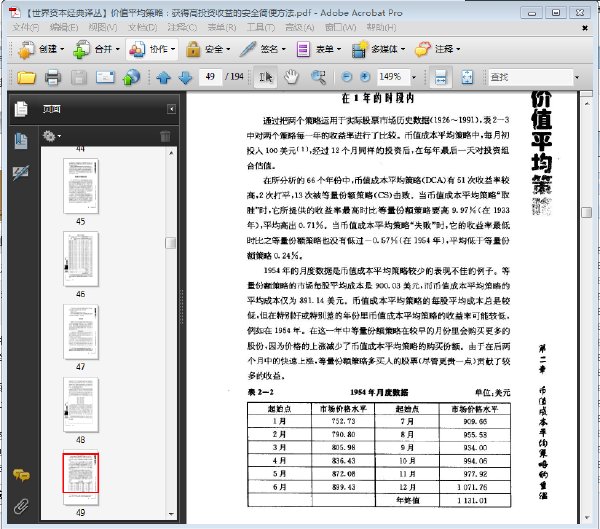Collapse the Pages (页面) panel

click(171, 109)
